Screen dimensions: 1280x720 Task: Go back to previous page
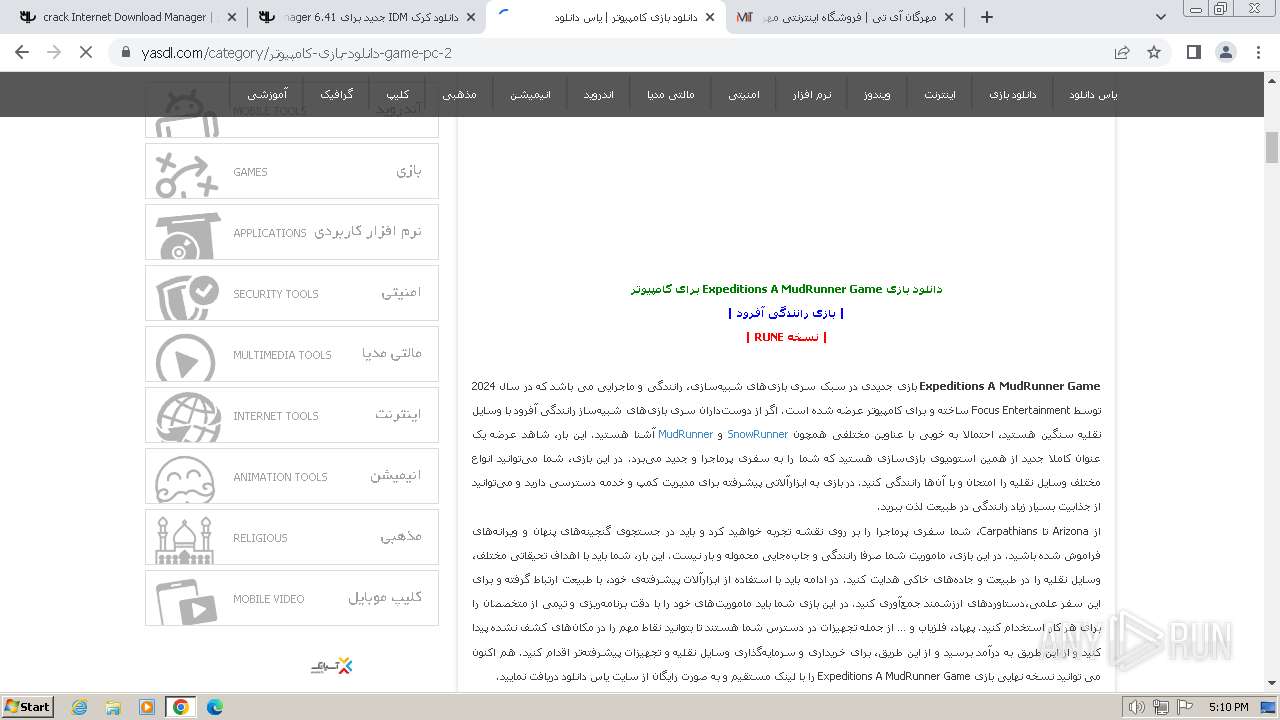23,52
